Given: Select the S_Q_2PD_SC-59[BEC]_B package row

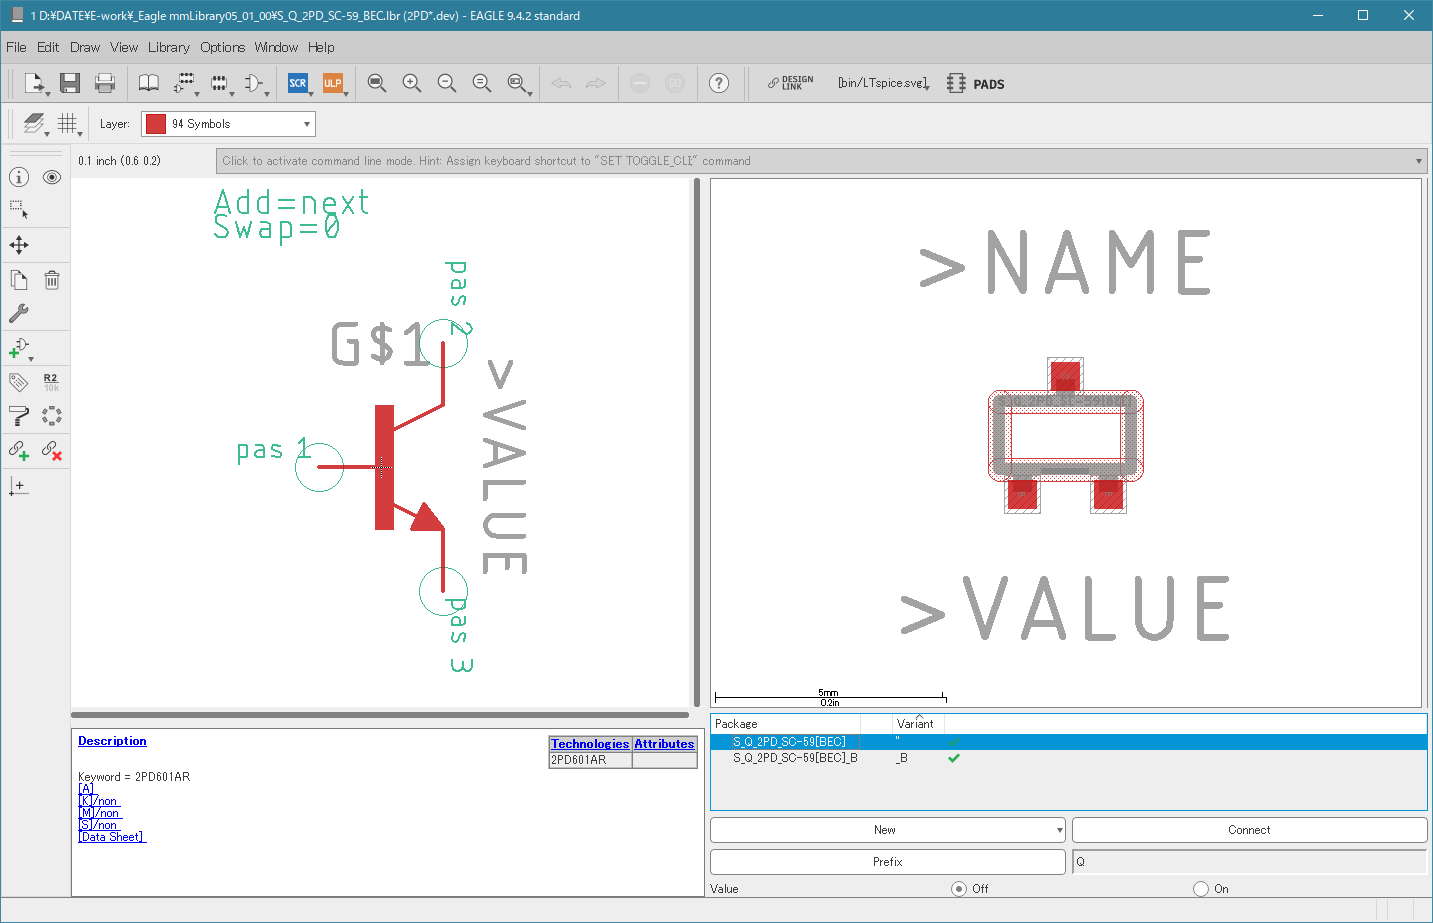Looking at the screenshot, I should click(x=1068, y=758).
